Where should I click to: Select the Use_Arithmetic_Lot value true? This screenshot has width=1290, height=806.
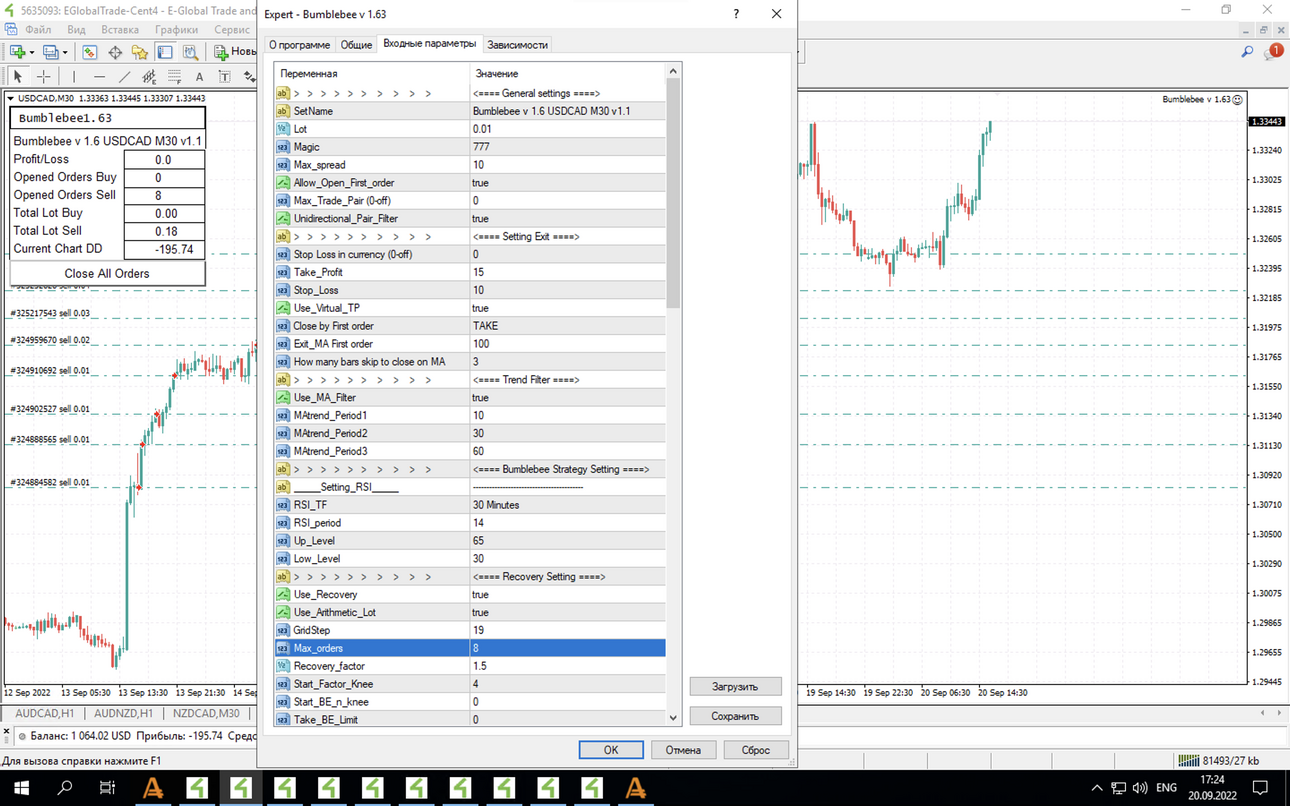(567, 613)
